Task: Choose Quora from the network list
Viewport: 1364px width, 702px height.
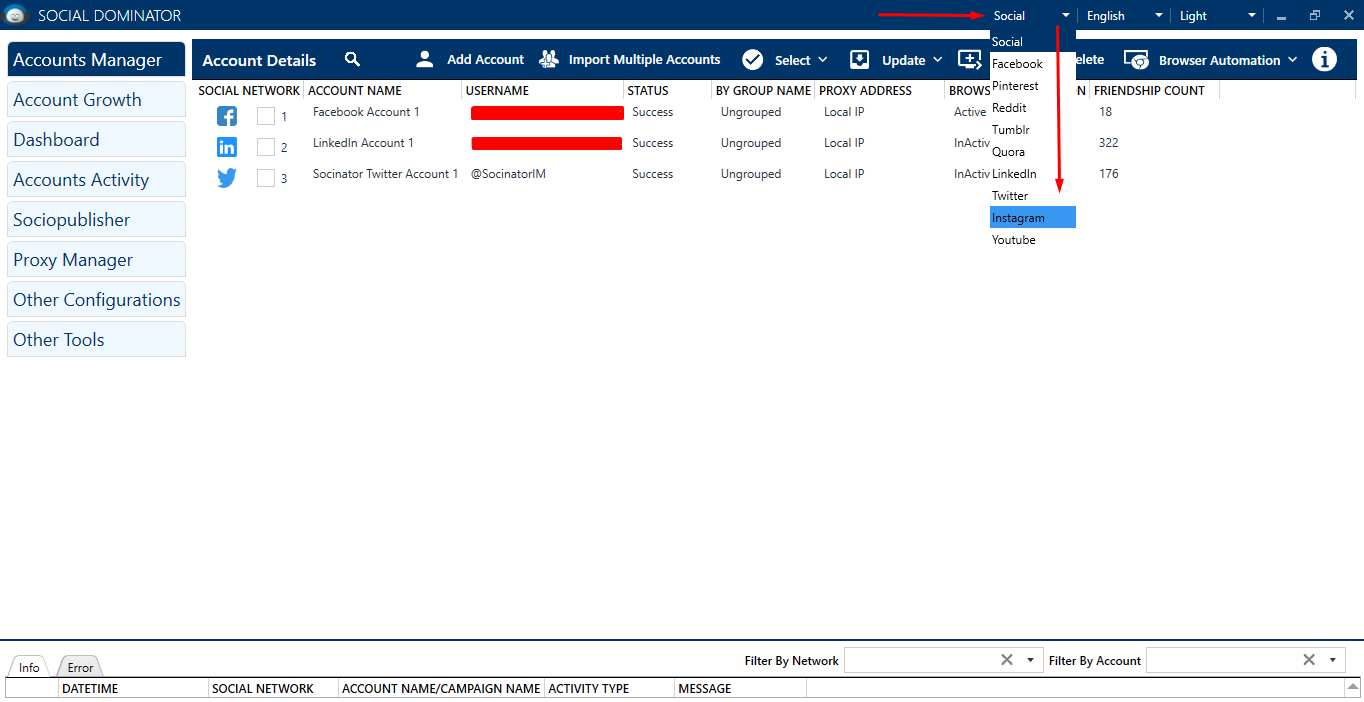Action: click(1033, 152)
